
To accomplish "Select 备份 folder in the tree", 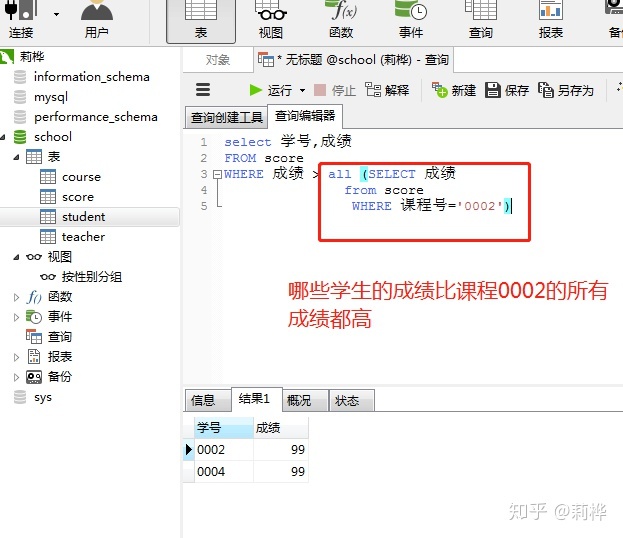I will [x=60, y=376].
